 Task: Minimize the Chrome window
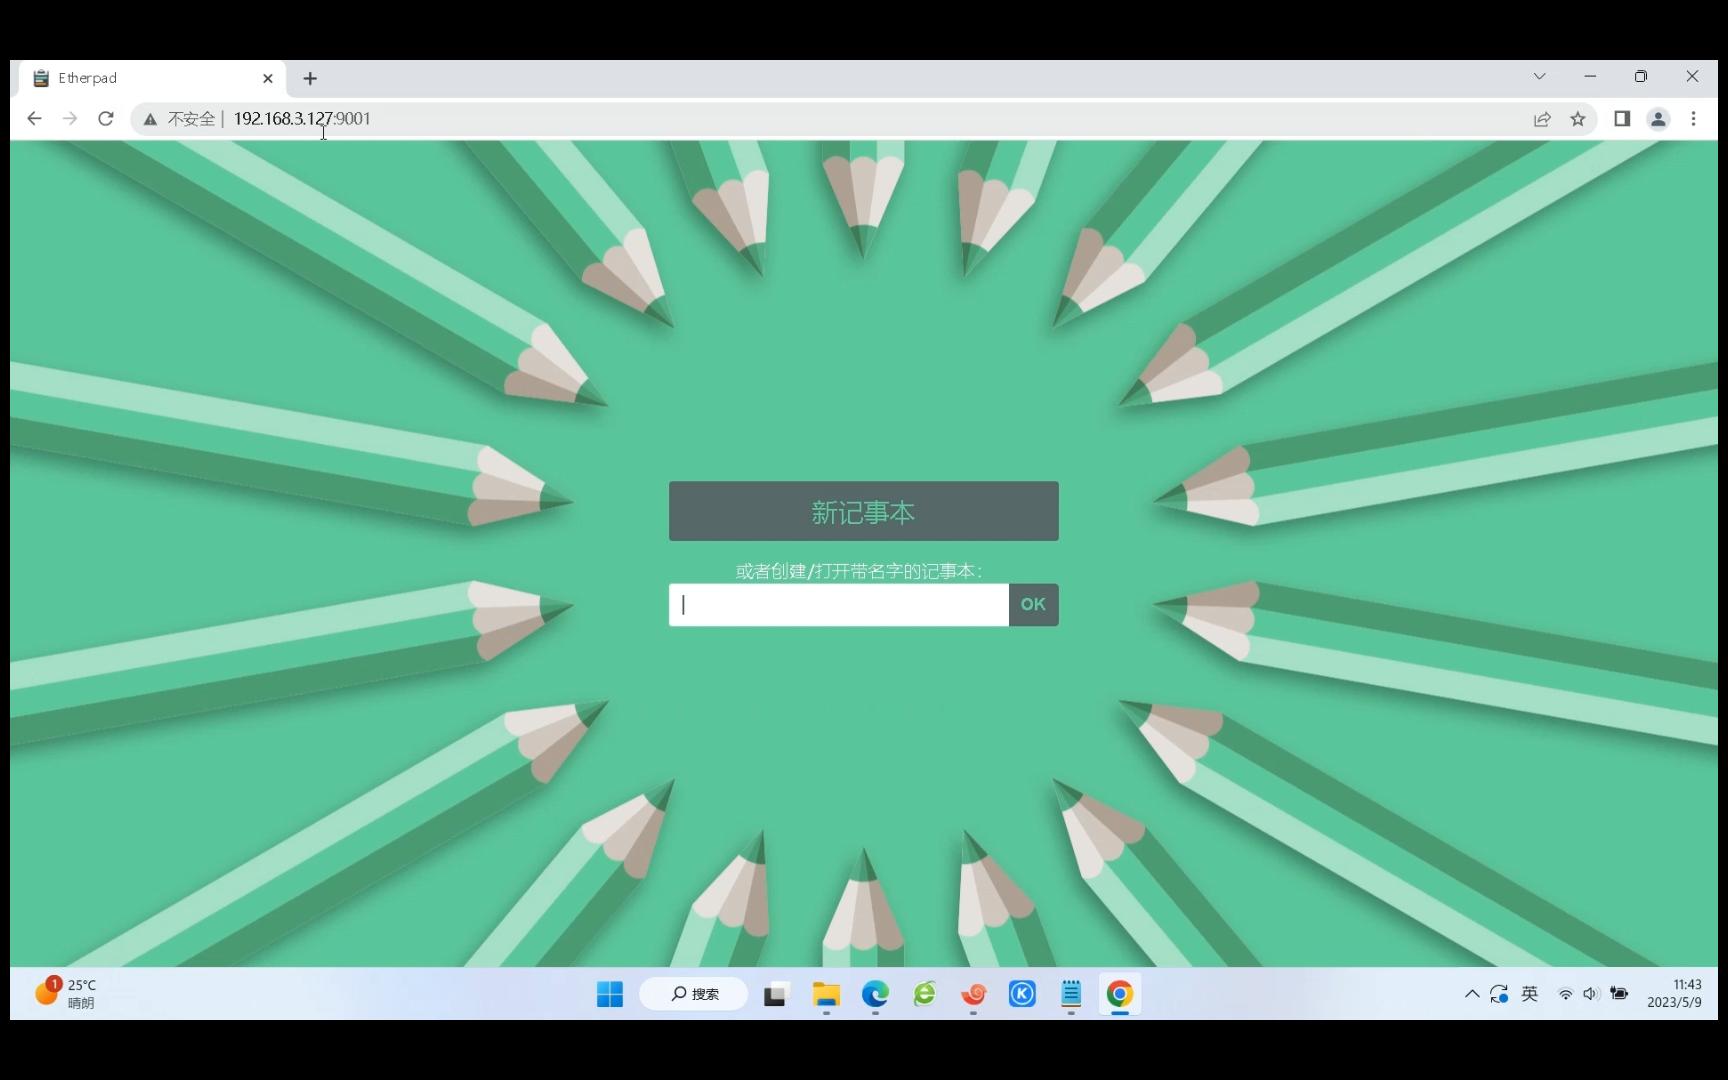1590,76
